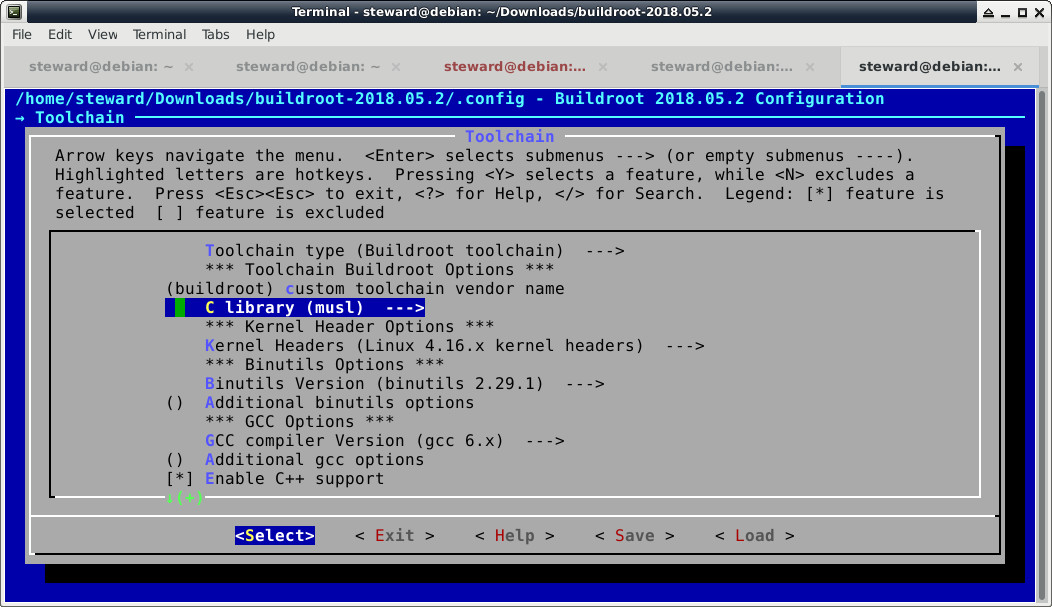Click the < Help > button

pos(515,536)
